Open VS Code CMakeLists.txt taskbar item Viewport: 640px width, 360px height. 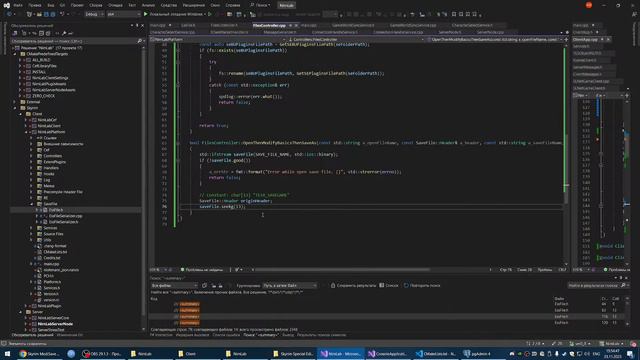436,353
